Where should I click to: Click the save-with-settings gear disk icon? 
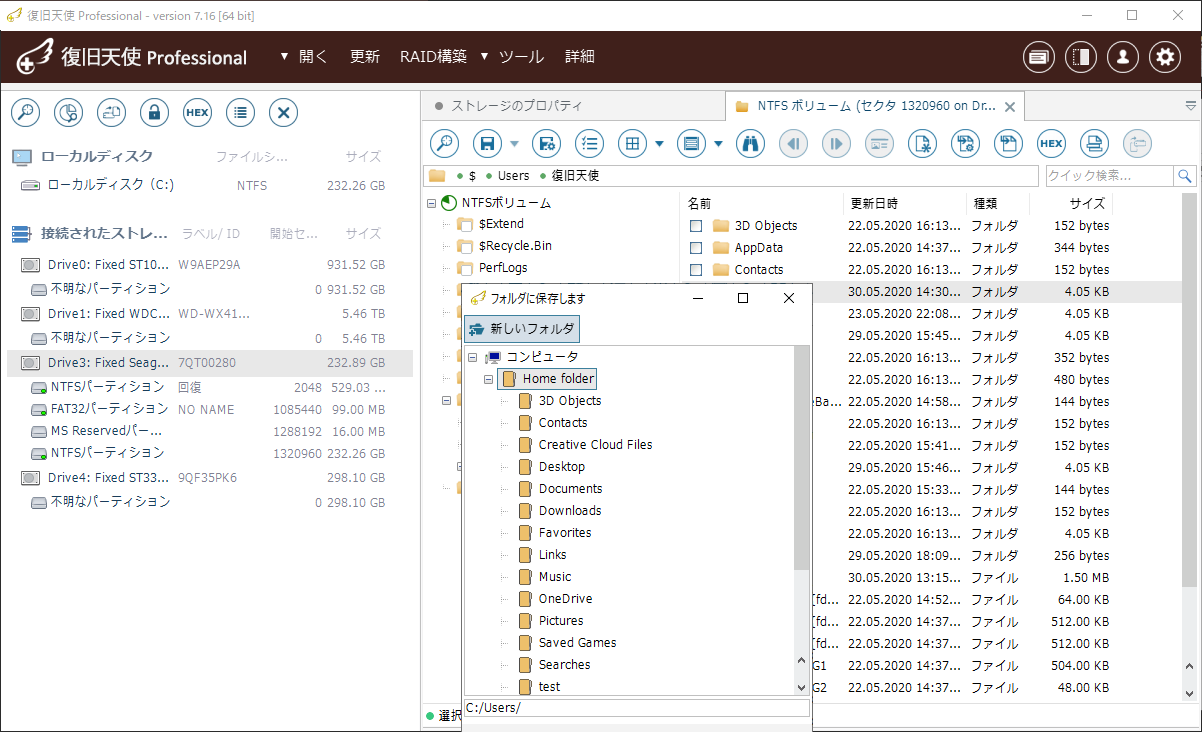coord(546,144)
